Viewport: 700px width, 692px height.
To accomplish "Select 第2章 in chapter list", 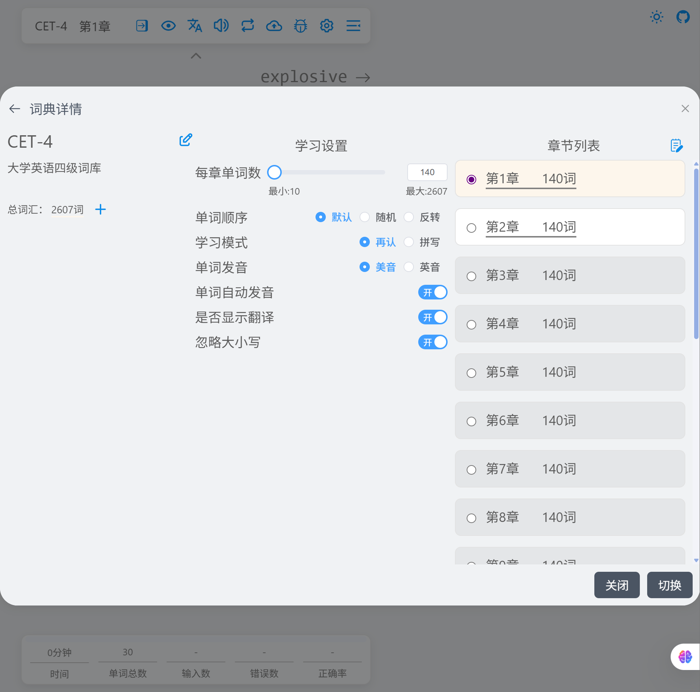I will click(x=570, y=227).
